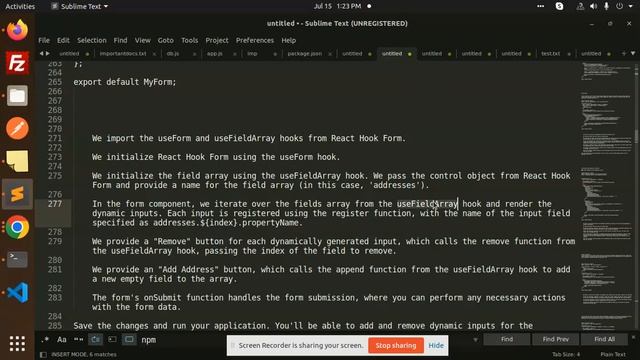Viewport: 640px width, 360px height.
Task: Close the find panel
Action: click(x=633, y=338)
